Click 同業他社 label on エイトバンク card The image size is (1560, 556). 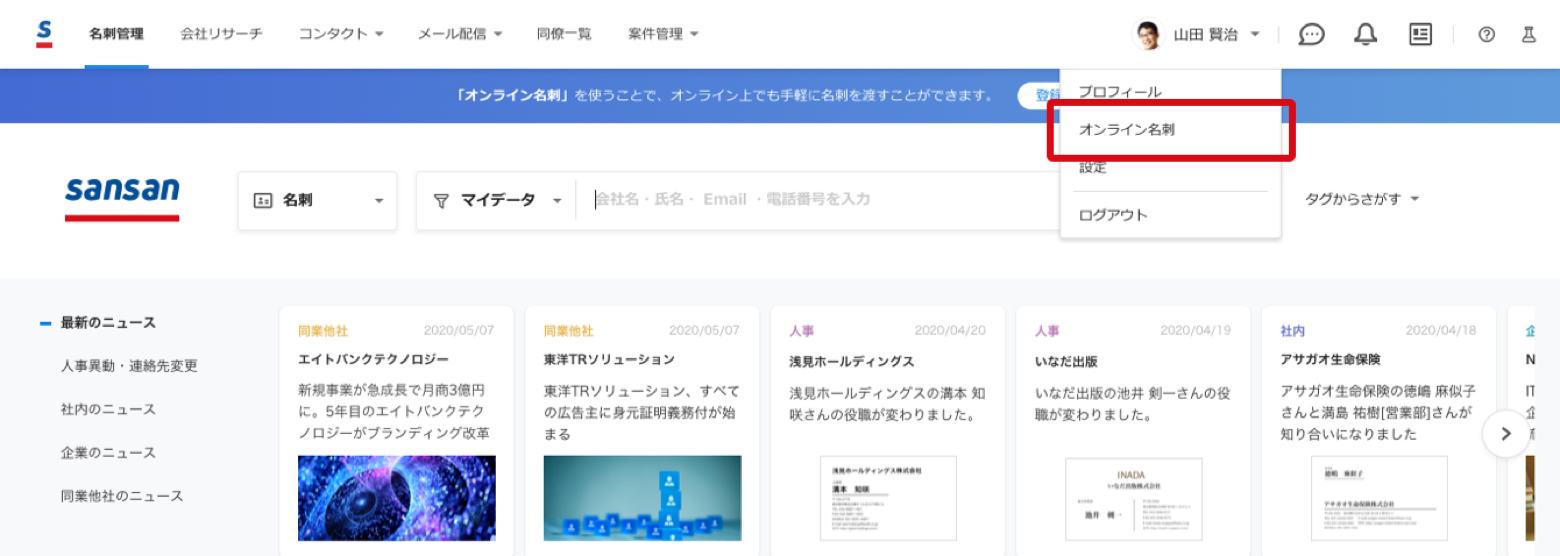pyautogui.click(x=323, y=331)
